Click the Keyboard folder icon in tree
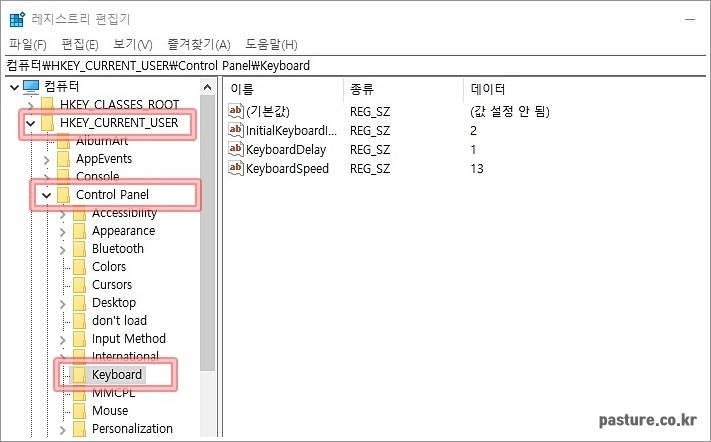Screen dimensions: 711x442 pyautogui.click(x=78, y=375)
